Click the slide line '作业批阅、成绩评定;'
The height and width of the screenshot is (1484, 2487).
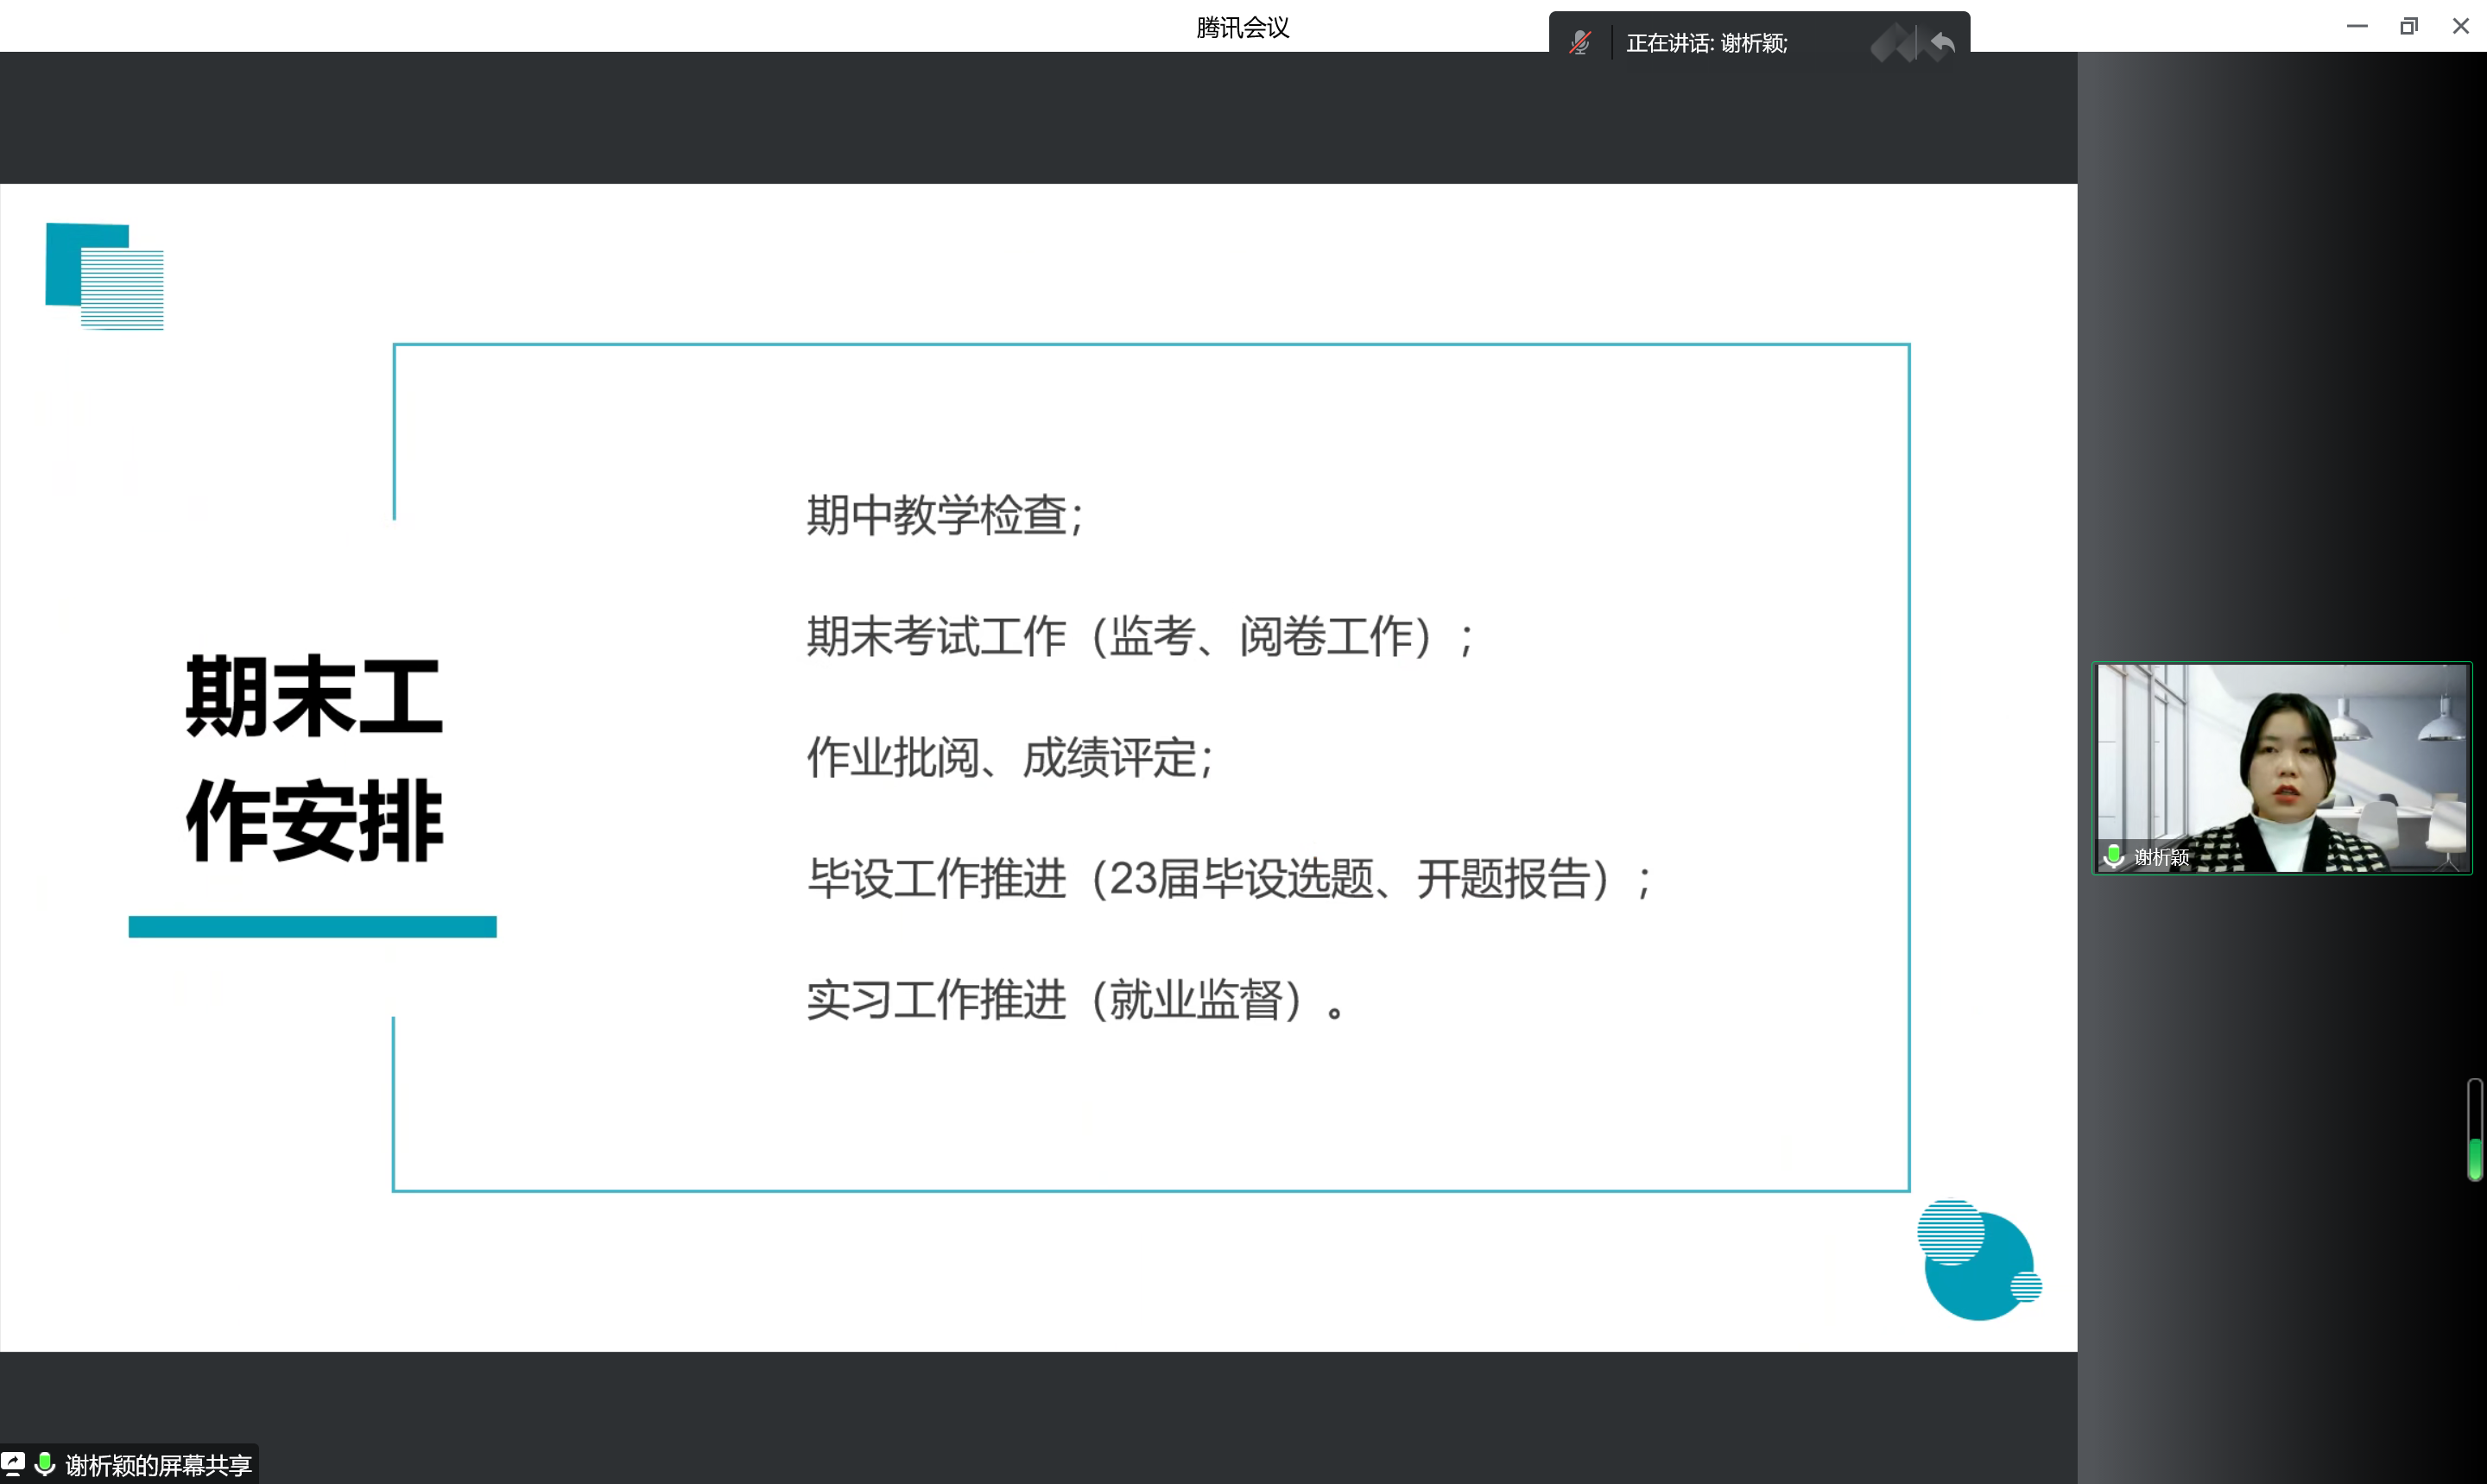tap(1010, 757)
